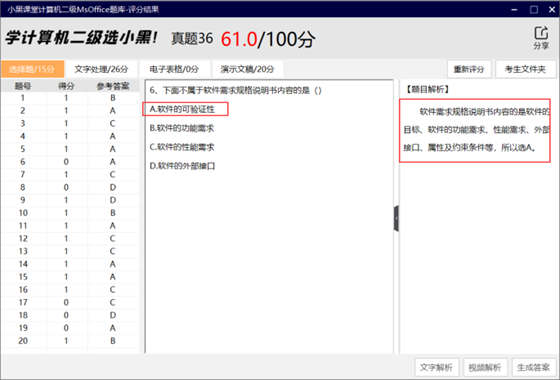This screenshot has width=560, height=380.
Task: Close the 评分结果 window
Action: tap(552, 10)
